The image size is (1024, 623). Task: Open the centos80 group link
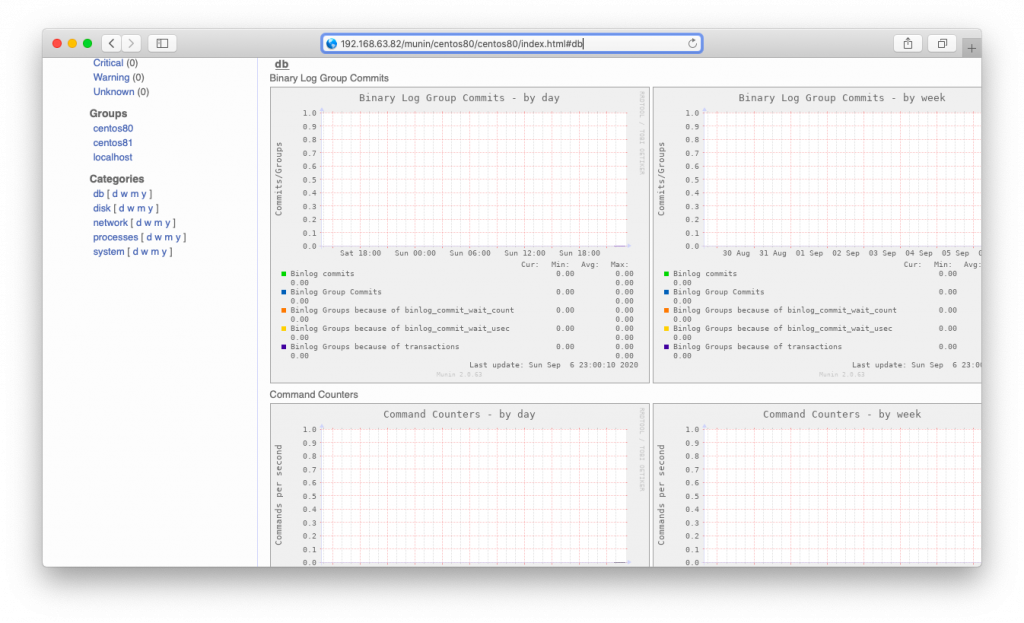(113, 129)
